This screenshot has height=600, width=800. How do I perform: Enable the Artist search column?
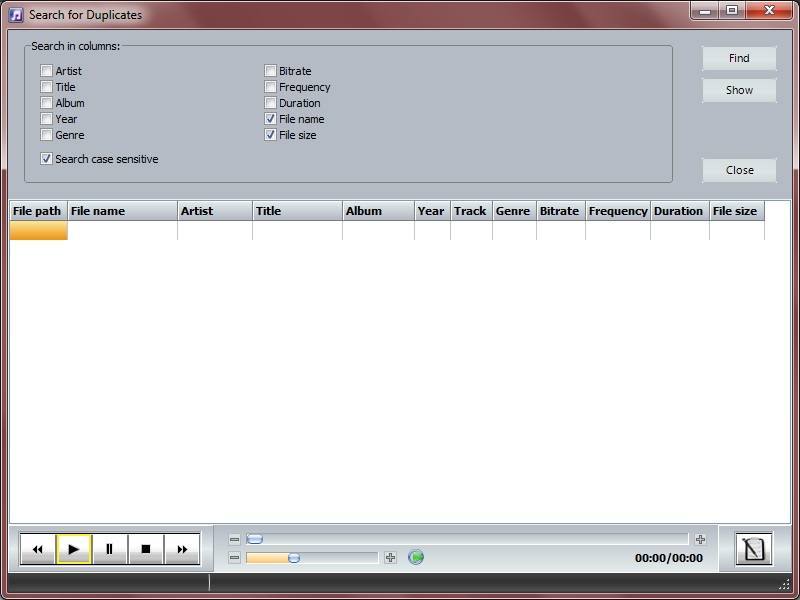click(x=46, y=71)
